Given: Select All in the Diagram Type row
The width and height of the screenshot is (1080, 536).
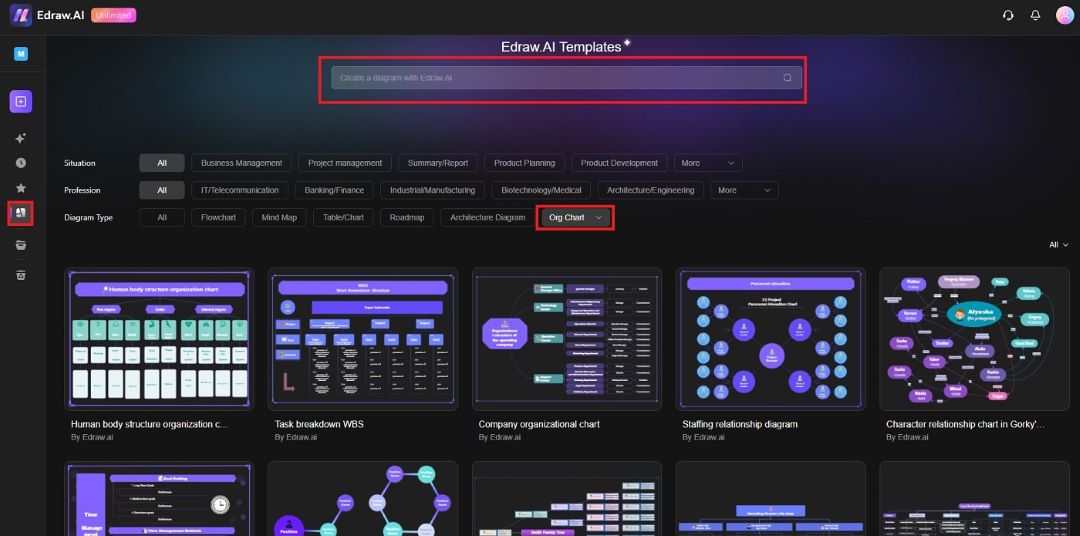Looking at the screenshot, I should coord(162,218).
